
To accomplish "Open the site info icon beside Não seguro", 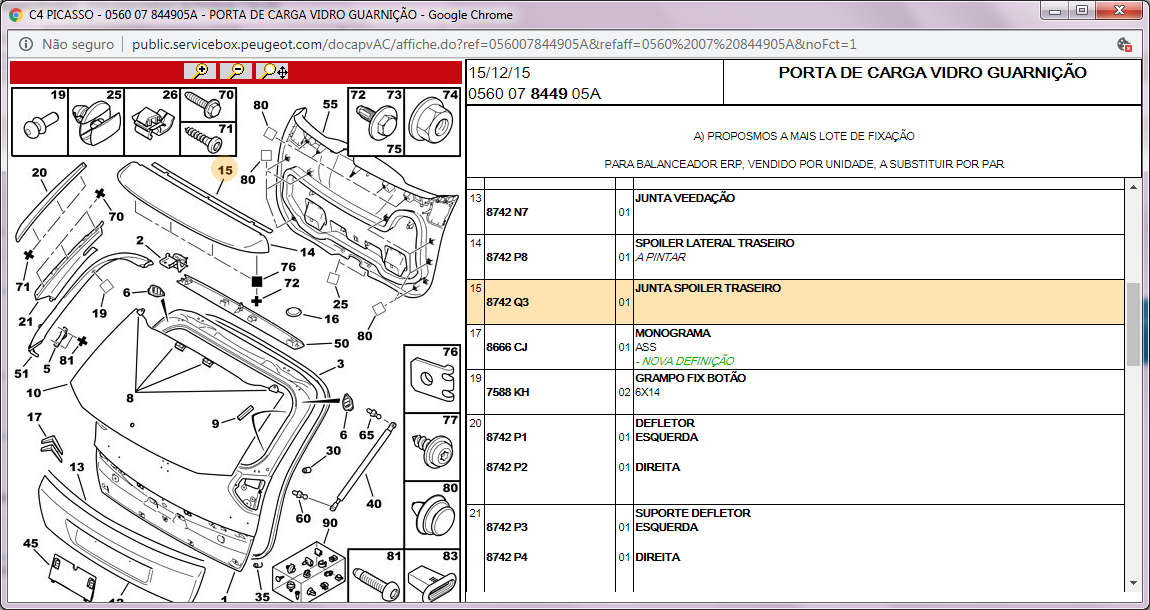I will pyautogui.click(x=24, y=45).
